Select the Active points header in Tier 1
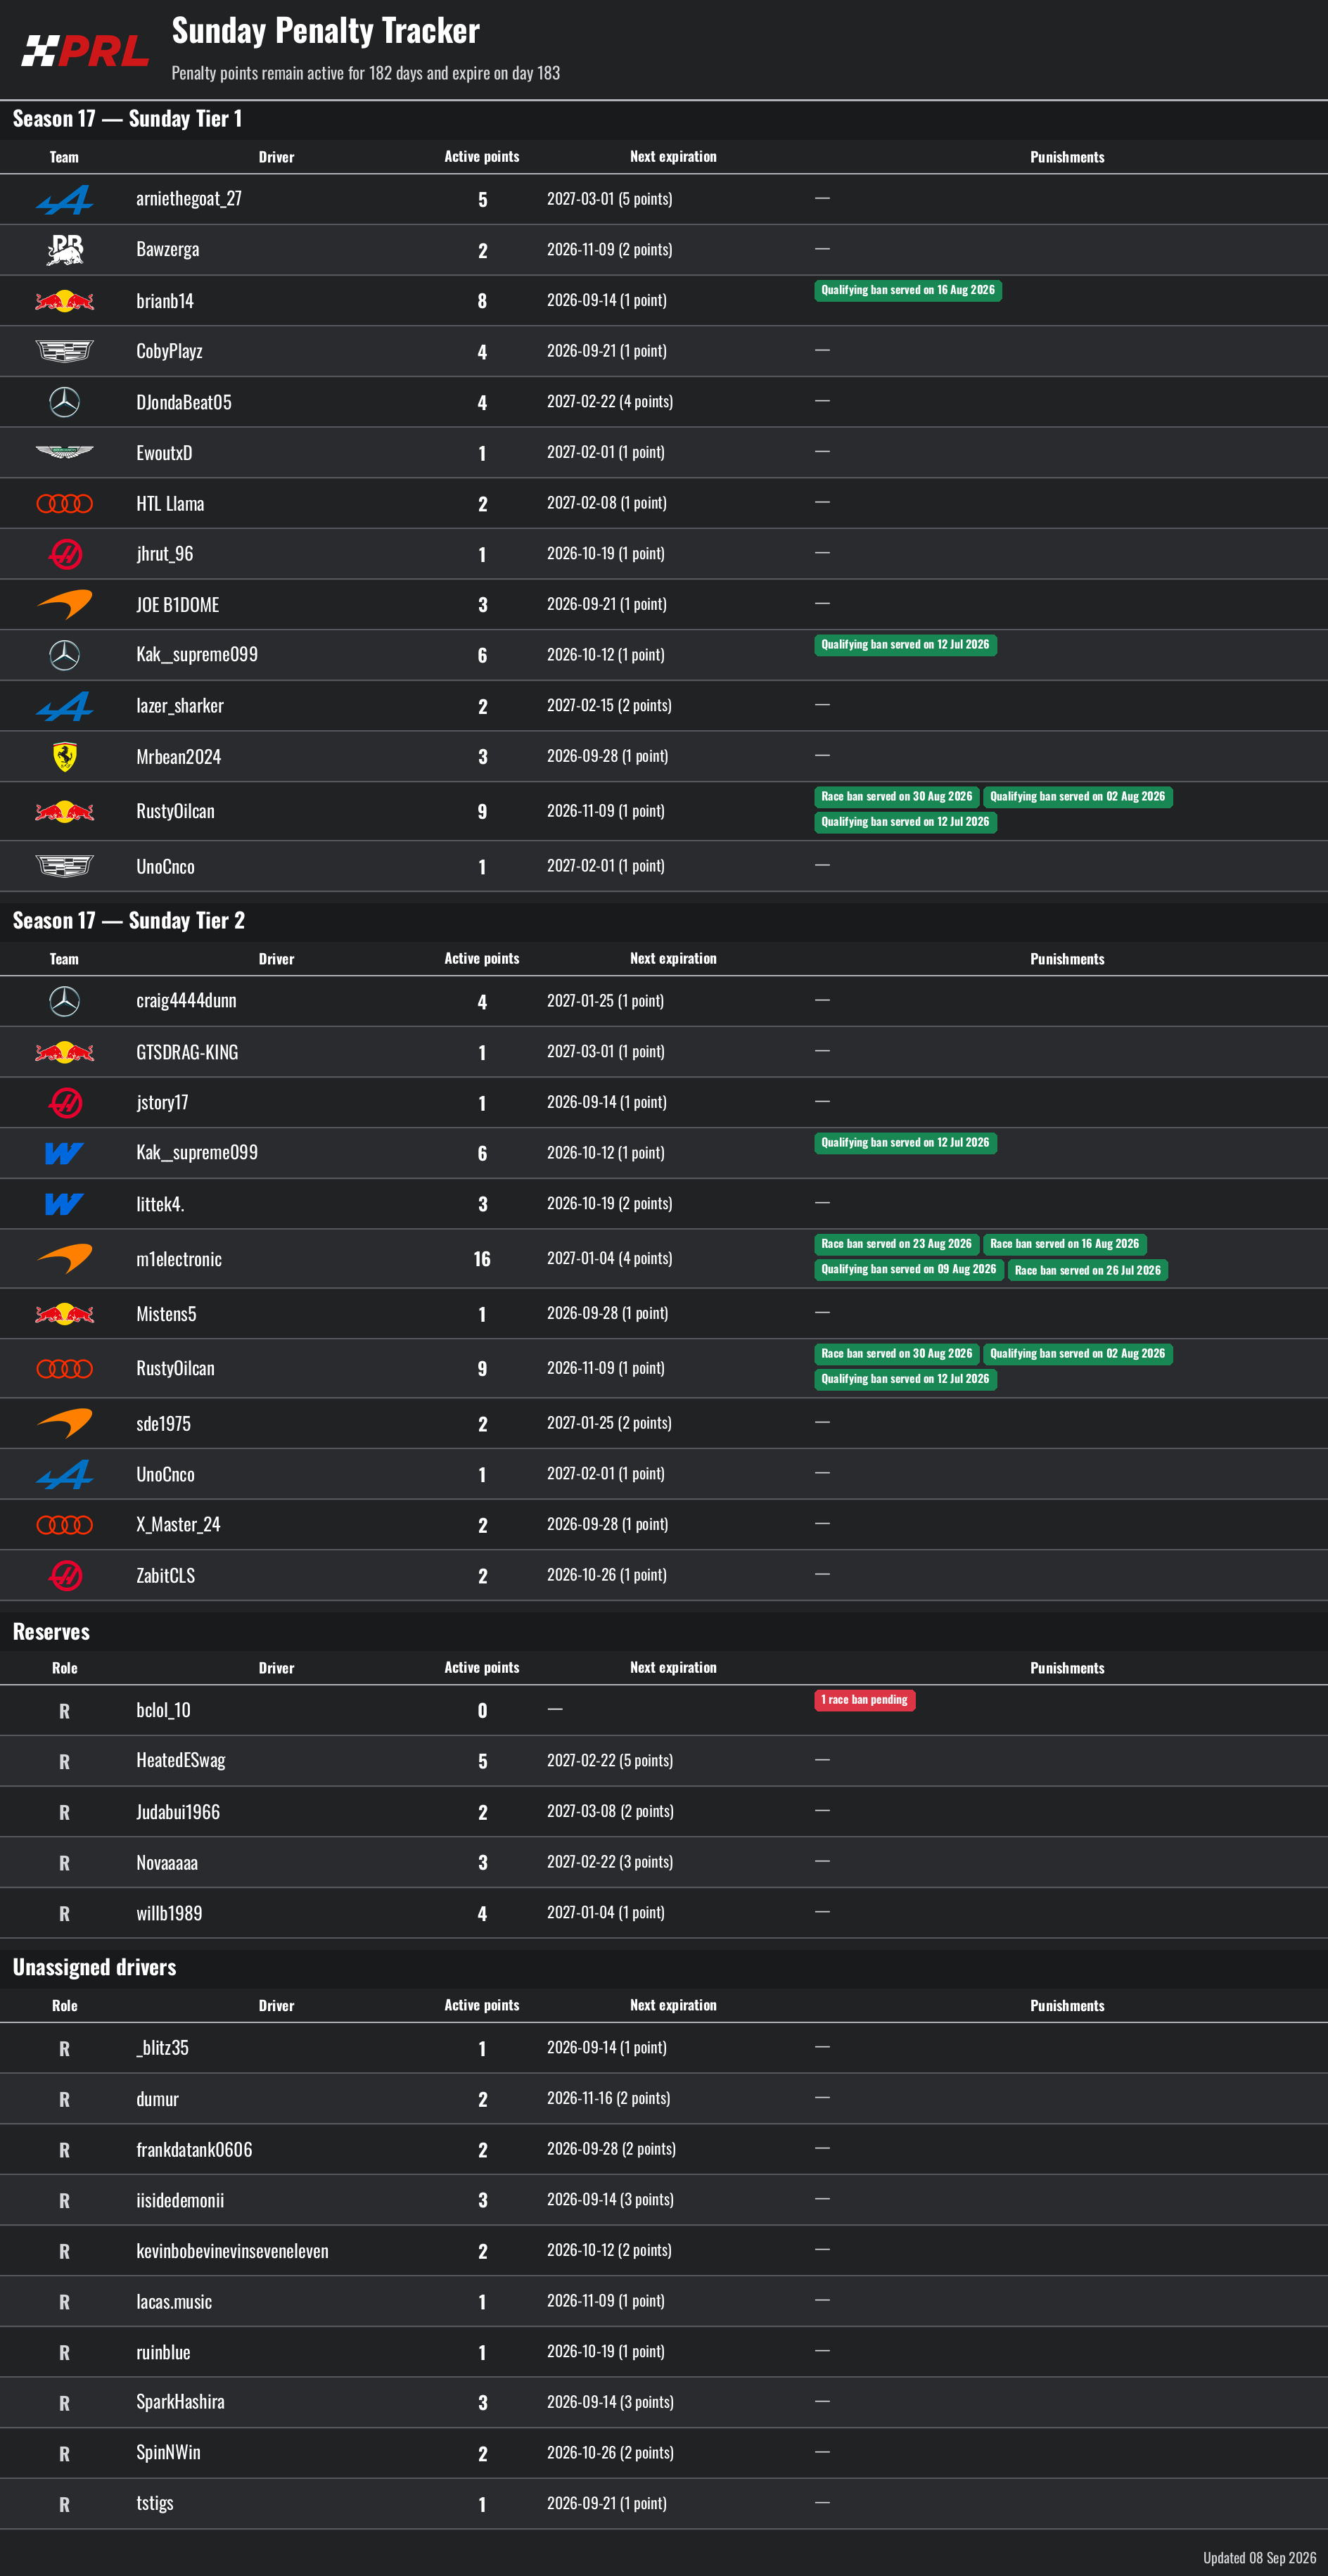The image size is (1328, 2576). 482,157
